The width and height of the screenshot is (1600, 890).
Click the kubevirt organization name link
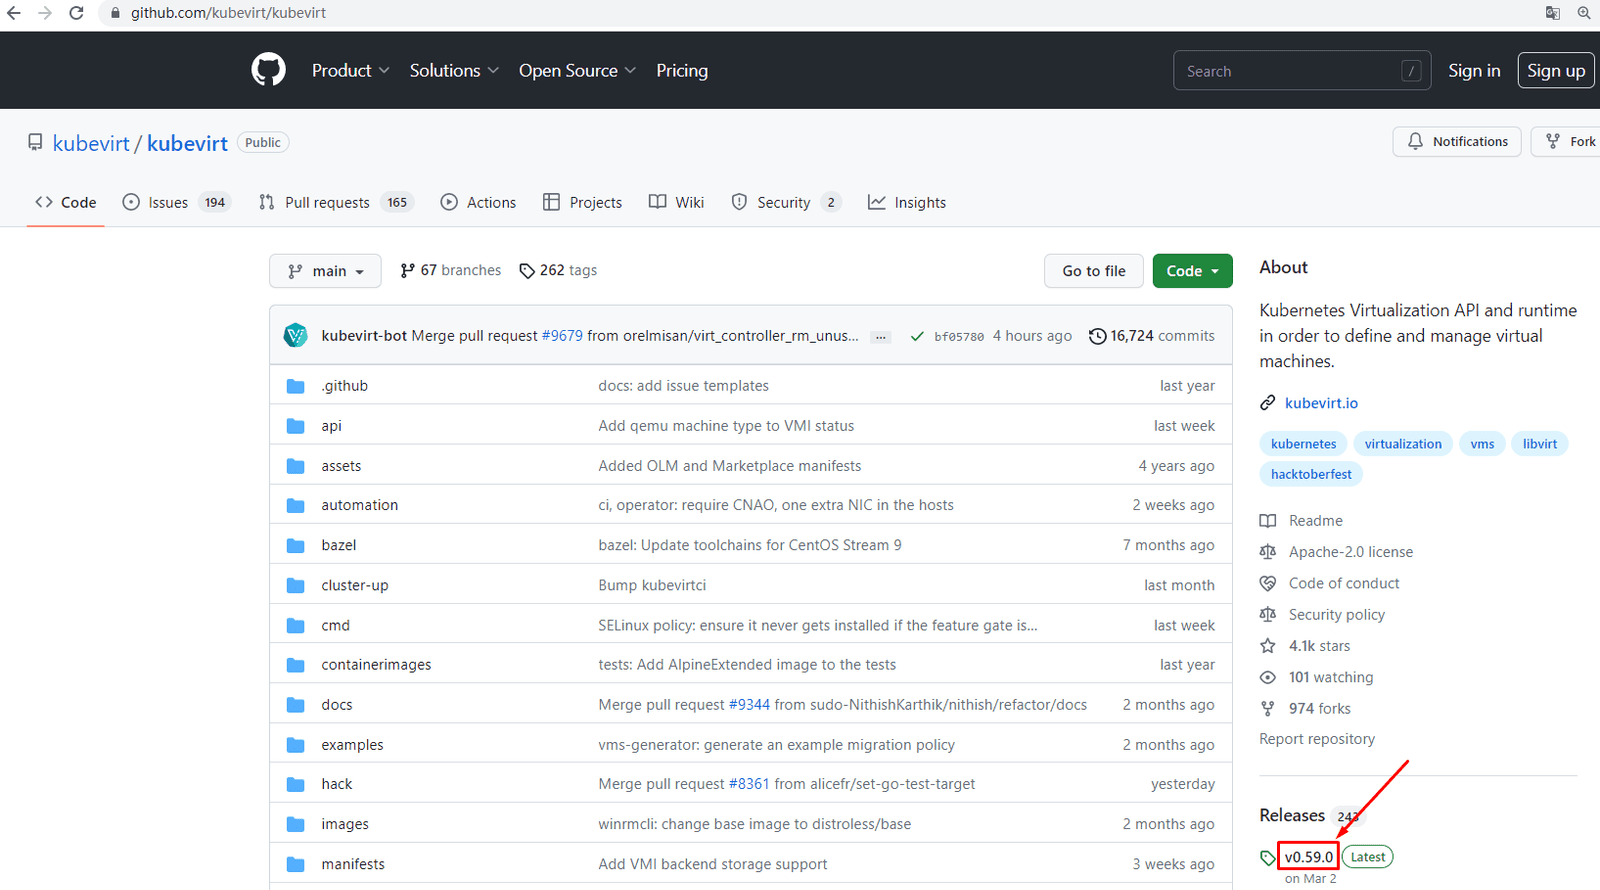tap(91, 143)
